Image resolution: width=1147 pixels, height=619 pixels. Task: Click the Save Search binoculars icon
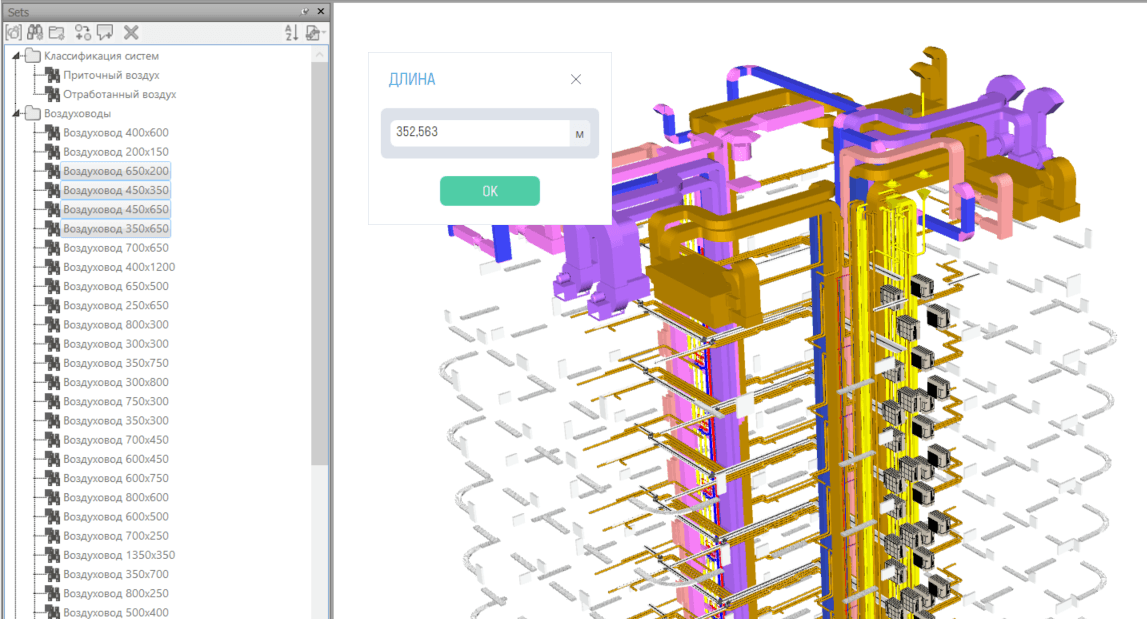[35, 33]
